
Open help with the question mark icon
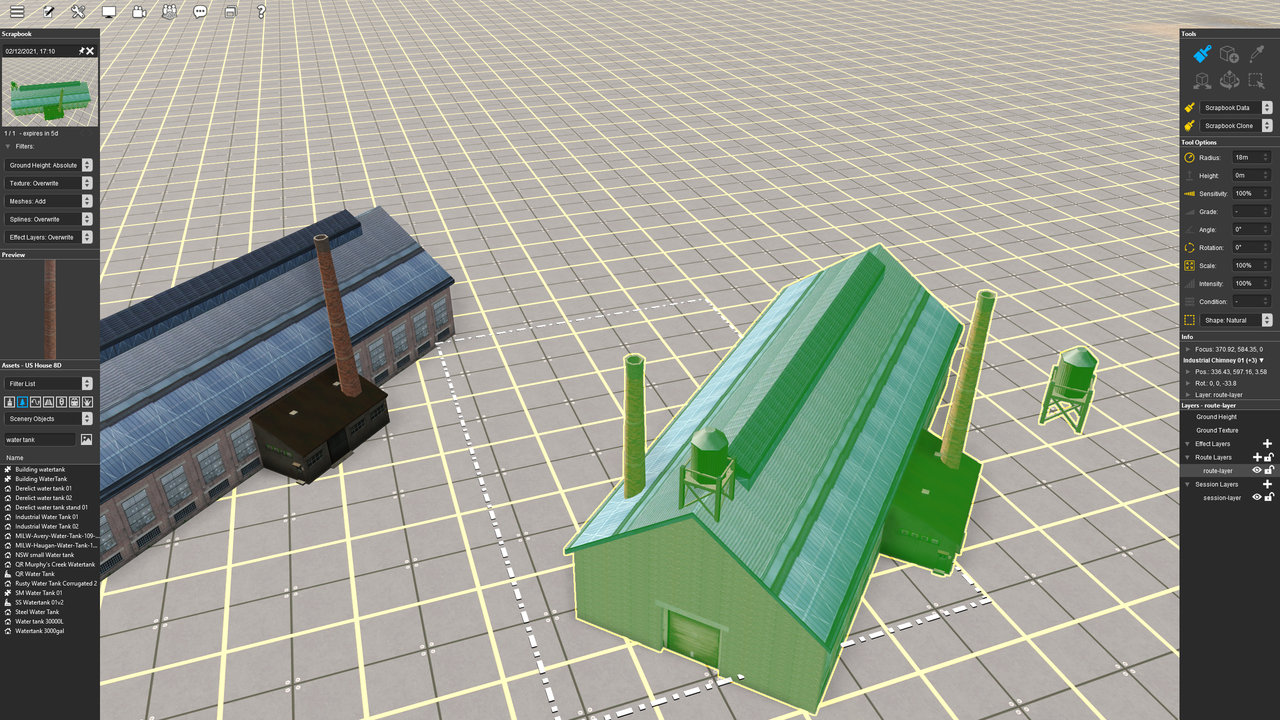tap(261, 12)
